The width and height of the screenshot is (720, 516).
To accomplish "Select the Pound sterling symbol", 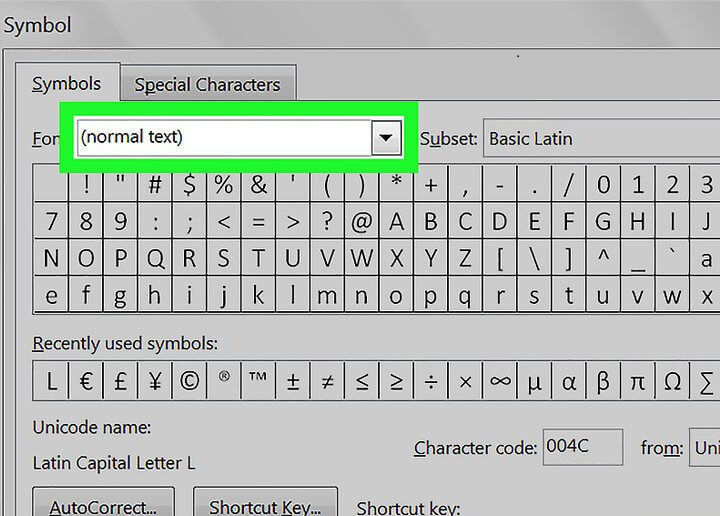I will click(120, 382).
